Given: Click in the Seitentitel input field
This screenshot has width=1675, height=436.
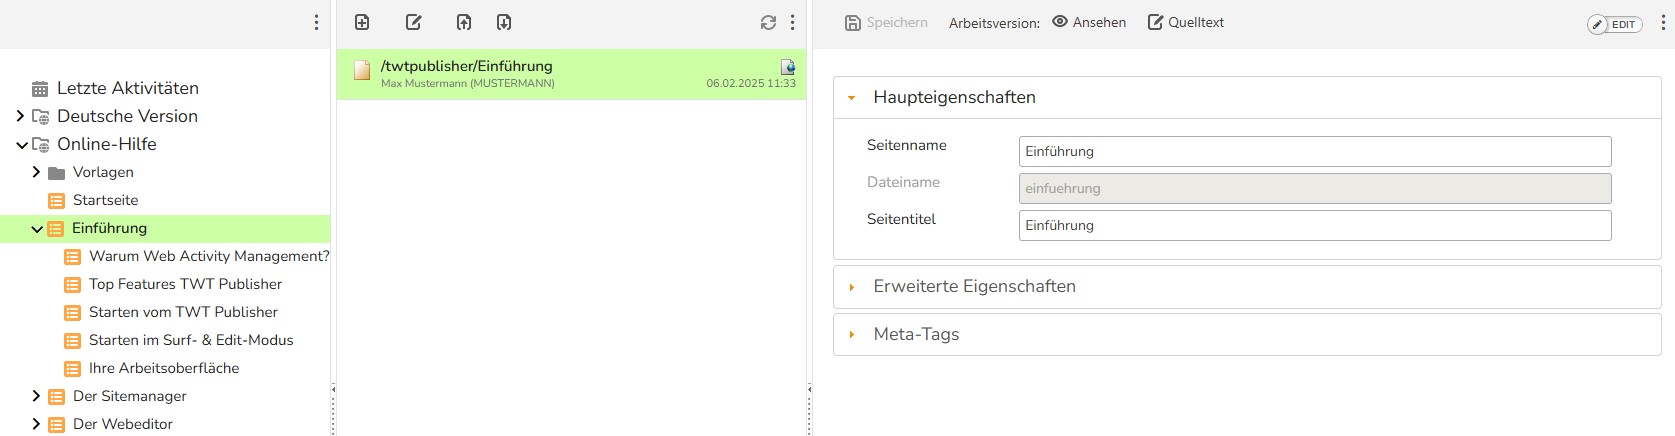Looking at the screenshot, I should point(1315,225).
